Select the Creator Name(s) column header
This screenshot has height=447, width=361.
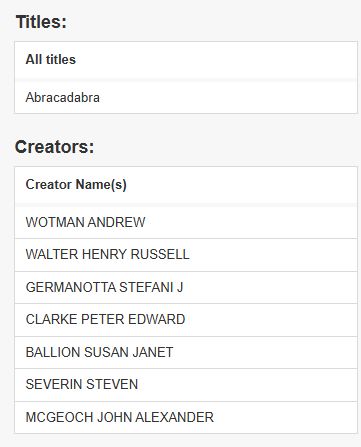[186, 185]
